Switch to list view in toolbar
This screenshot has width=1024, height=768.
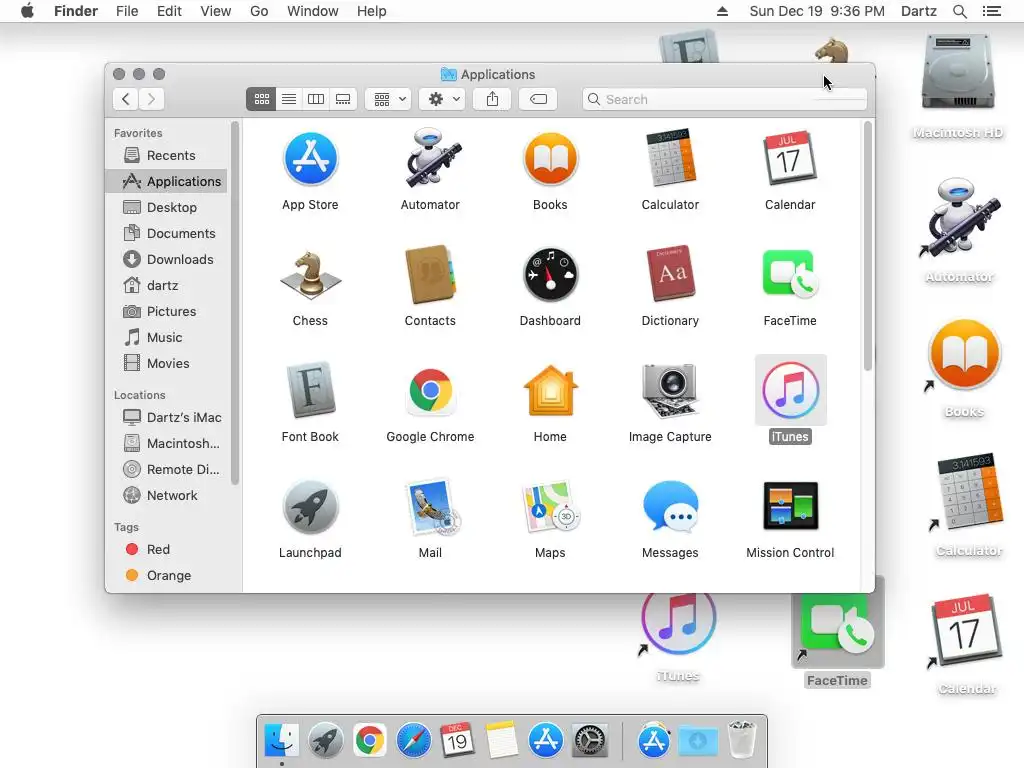coord(289,99)
